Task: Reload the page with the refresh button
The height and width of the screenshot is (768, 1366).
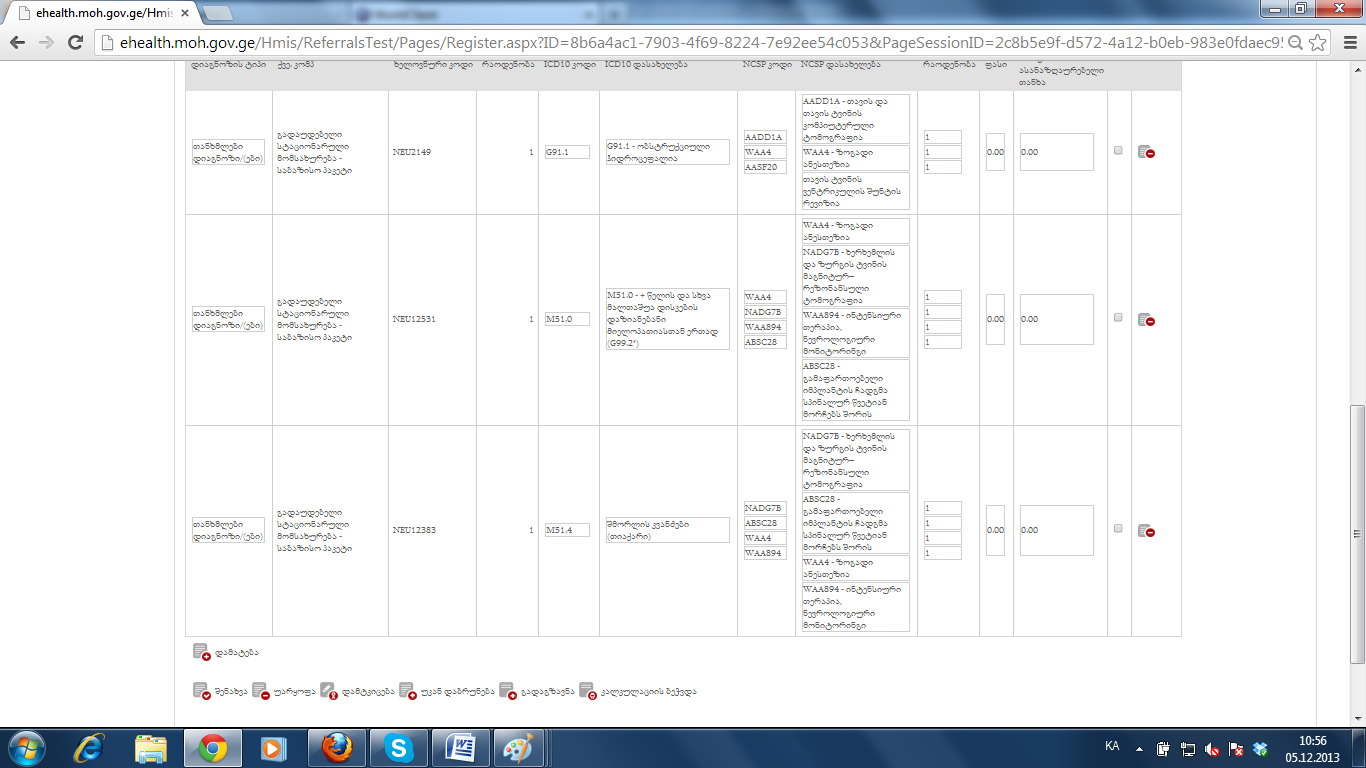Action: pos(75,43)
